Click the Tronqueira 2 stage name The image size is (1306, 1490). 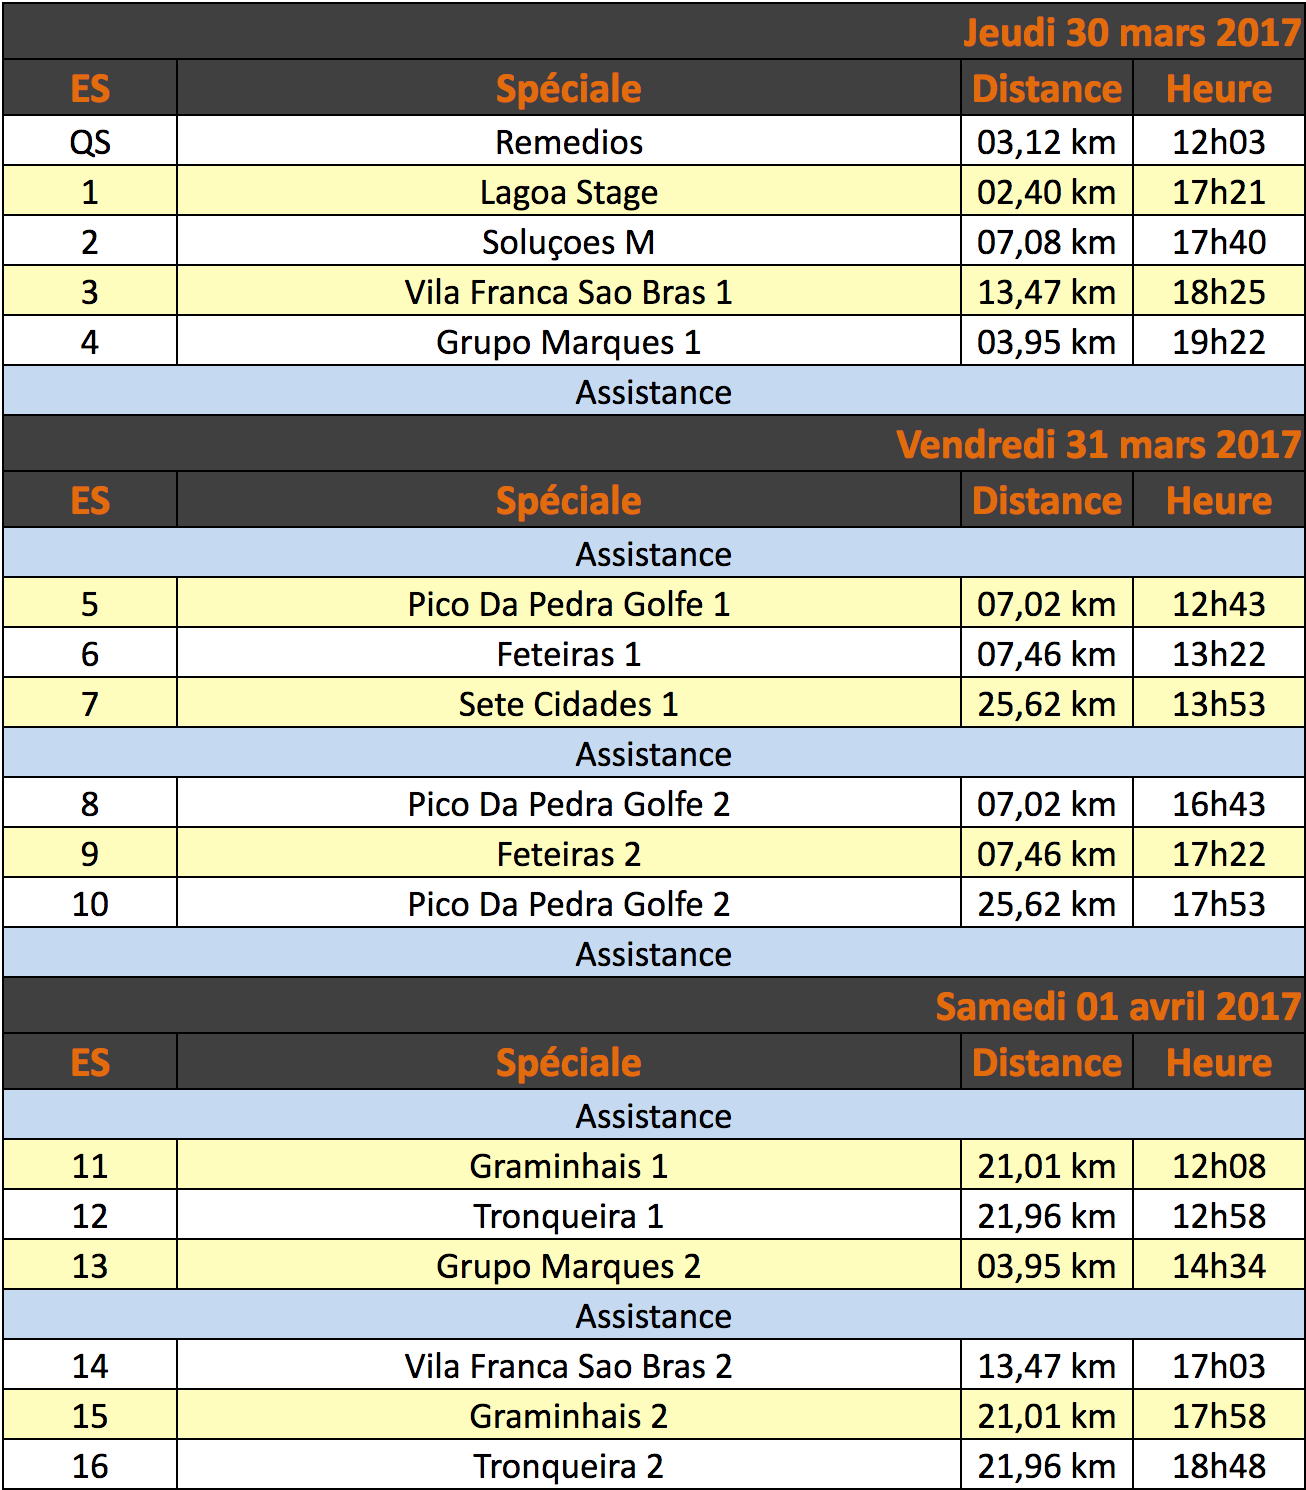pos(568,1465)
